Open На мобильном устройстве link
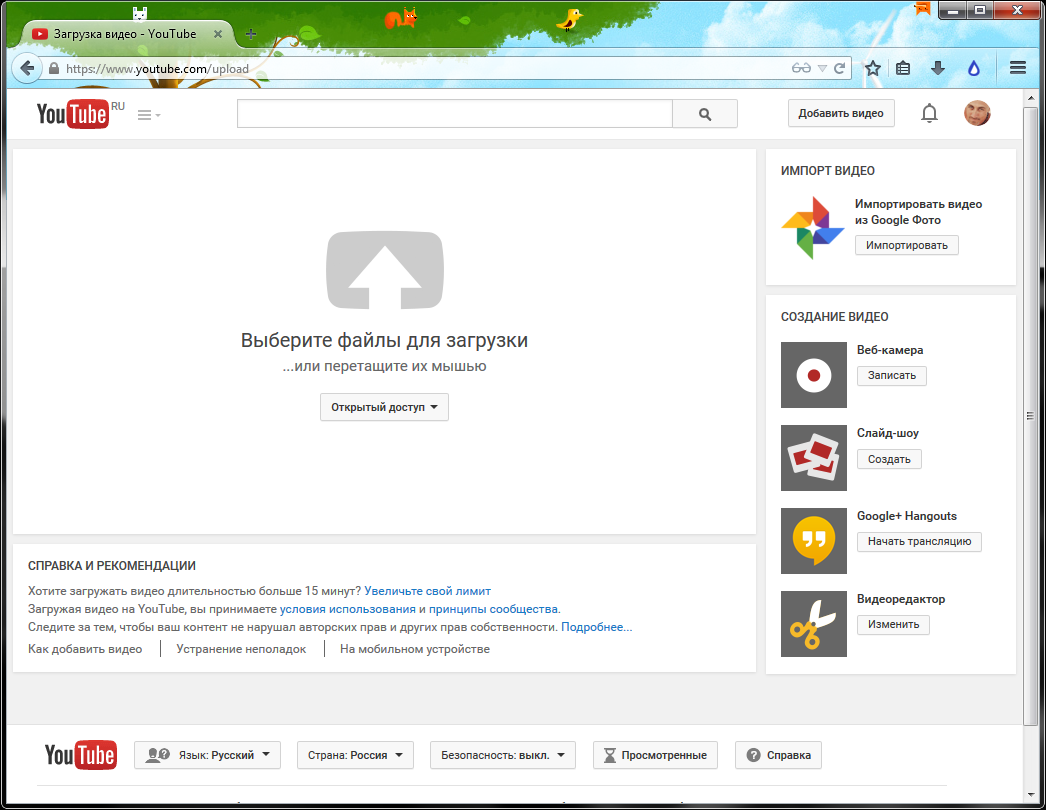Image resolution: width=1046 pixels, height=810 pixels. click(x=414, y=649)
